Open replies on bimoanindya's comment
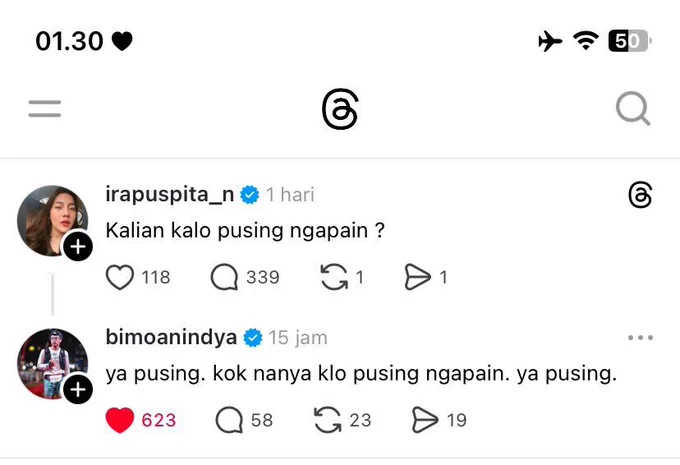This screenshot has height=465, width=680. (229, 420)
